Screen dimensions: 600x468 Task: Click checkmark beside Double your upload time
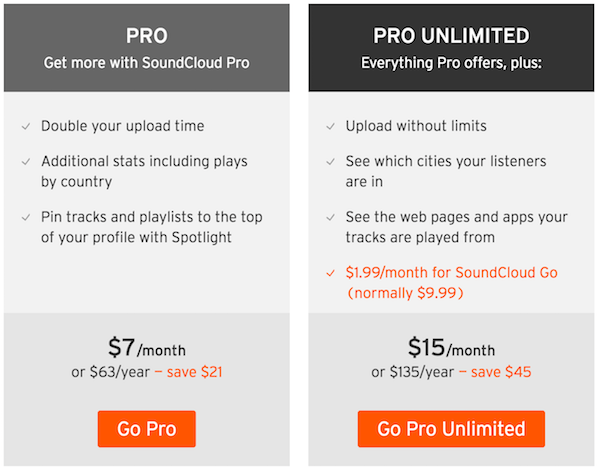[26, 126]
